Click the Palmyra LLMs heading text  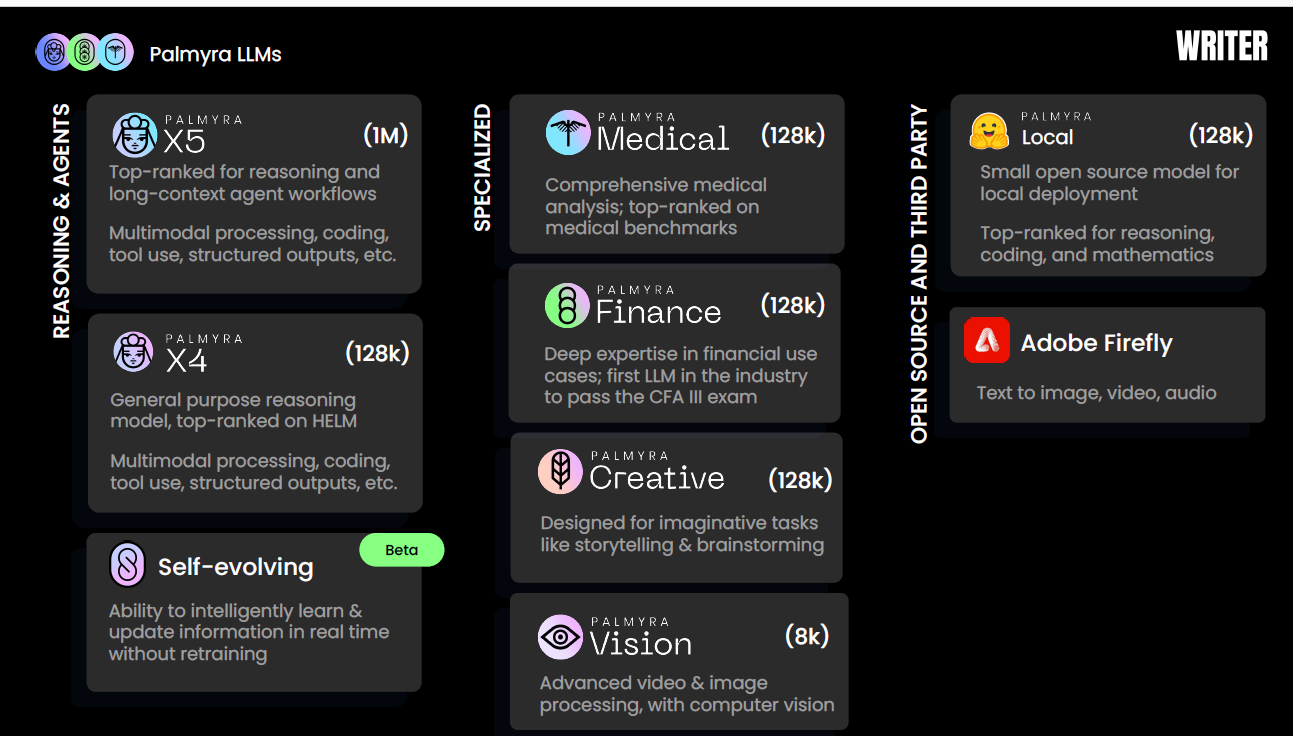[x=215, y=54]
